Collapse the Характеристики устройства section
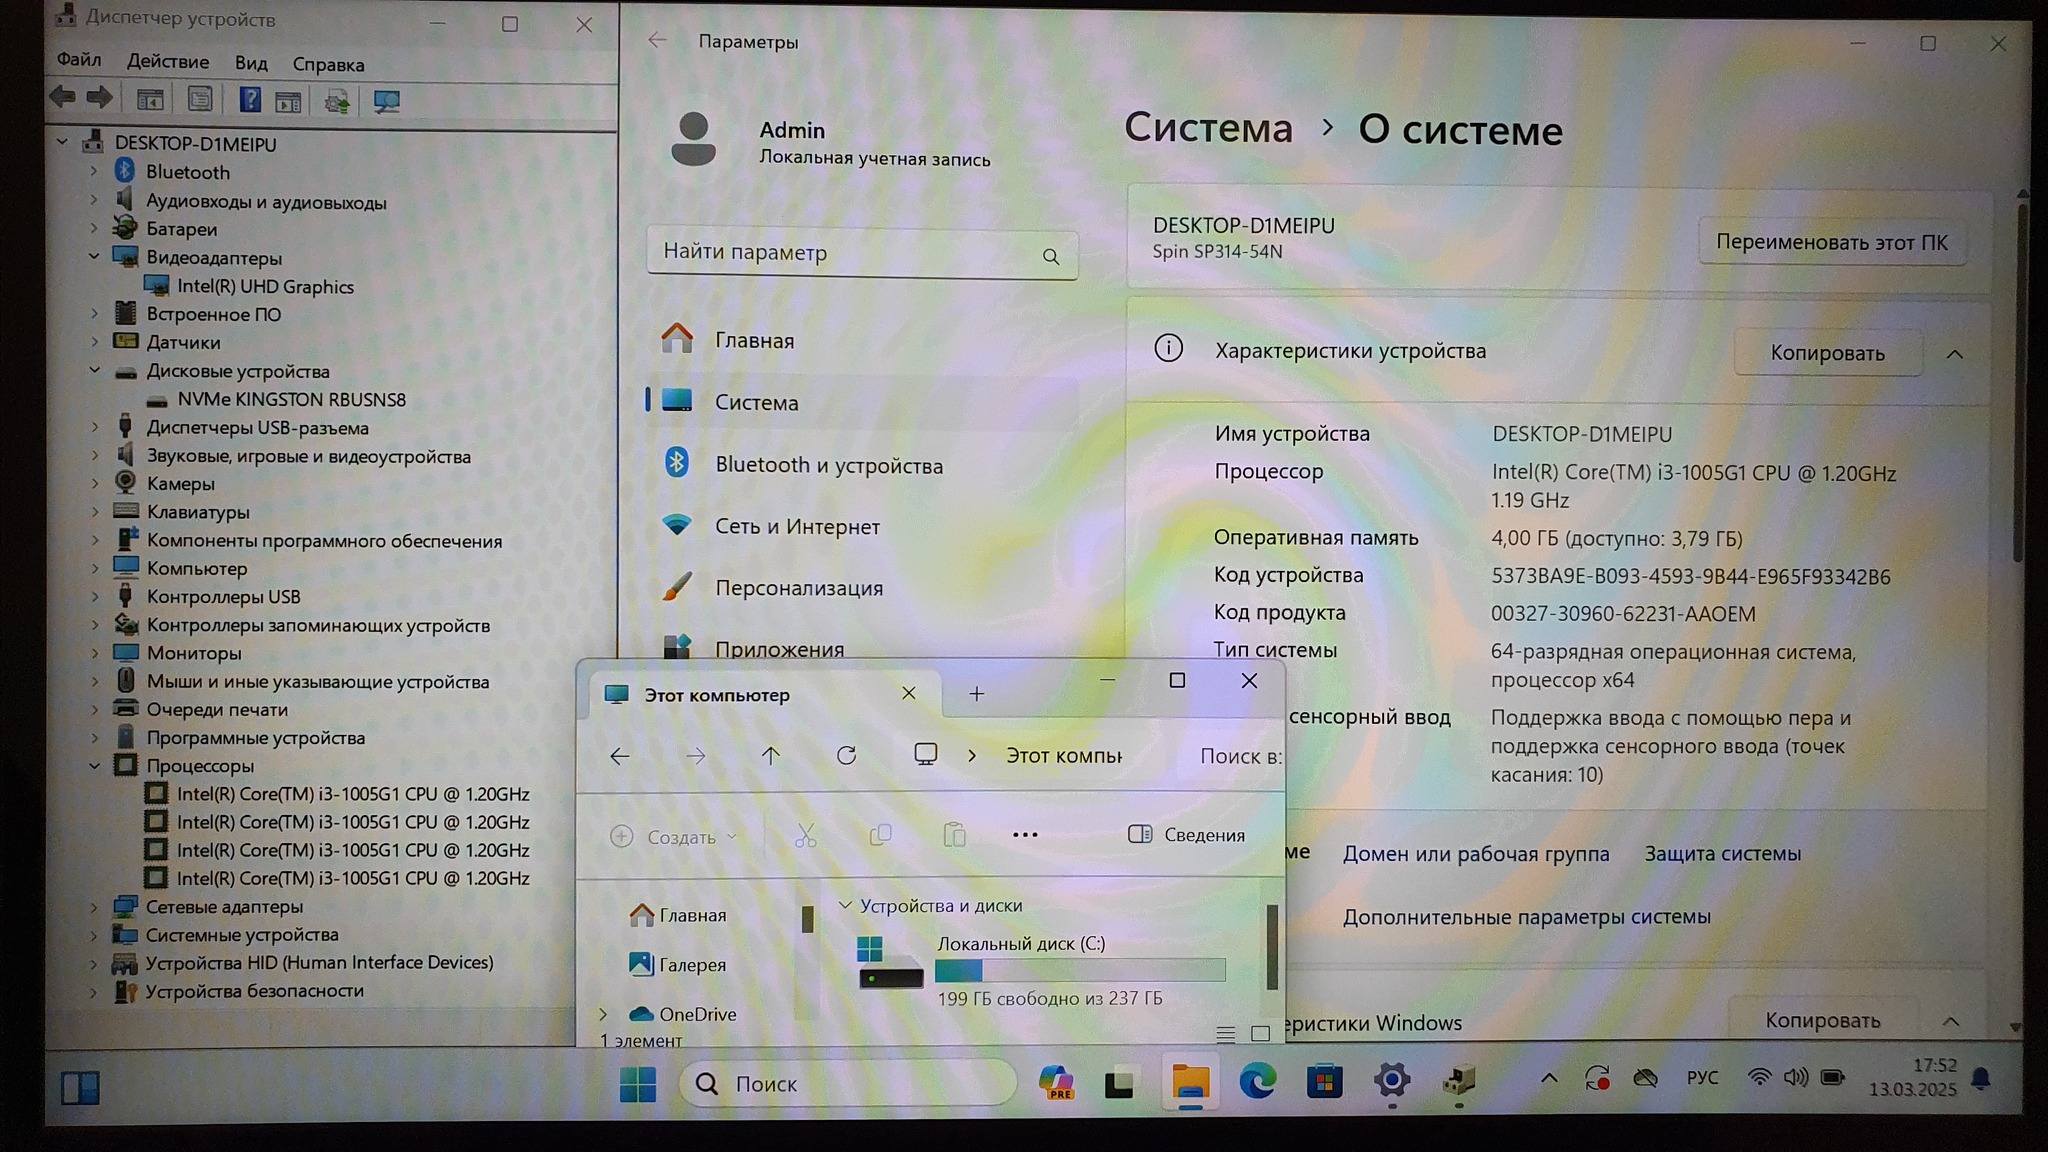2048x1152 pixels. (1954, 354)
